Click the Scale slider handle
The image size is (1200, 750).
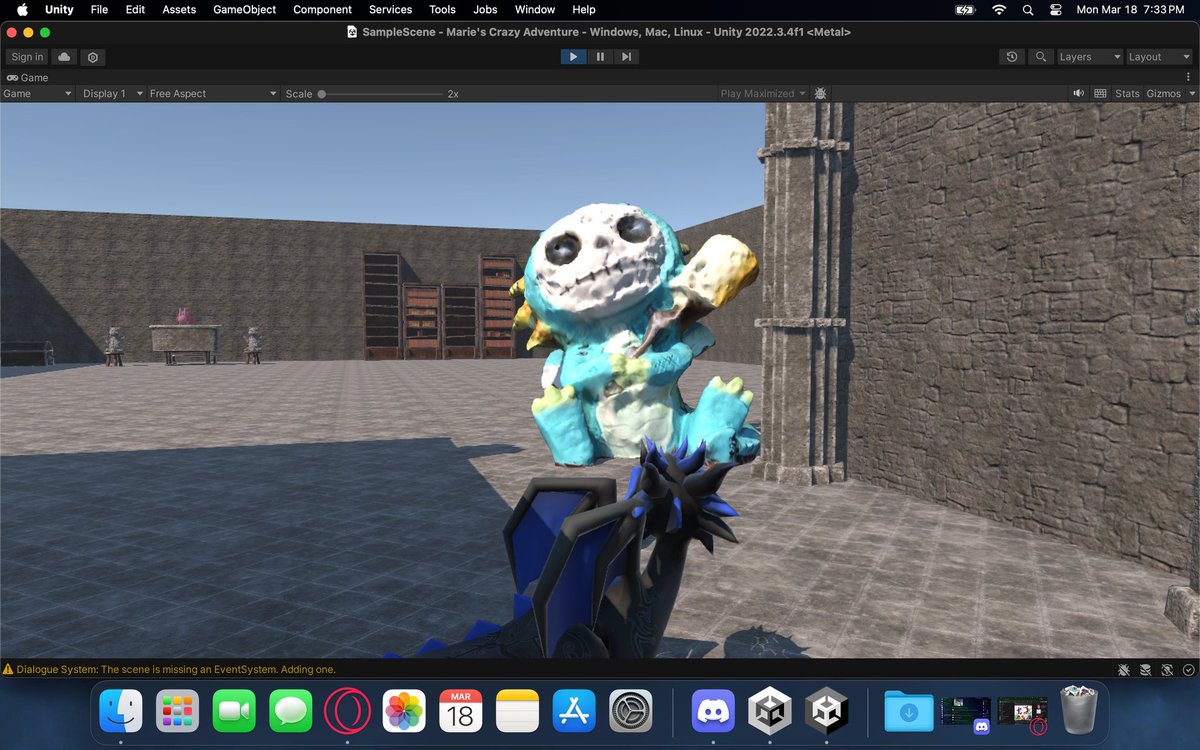(x=322, y=94)
